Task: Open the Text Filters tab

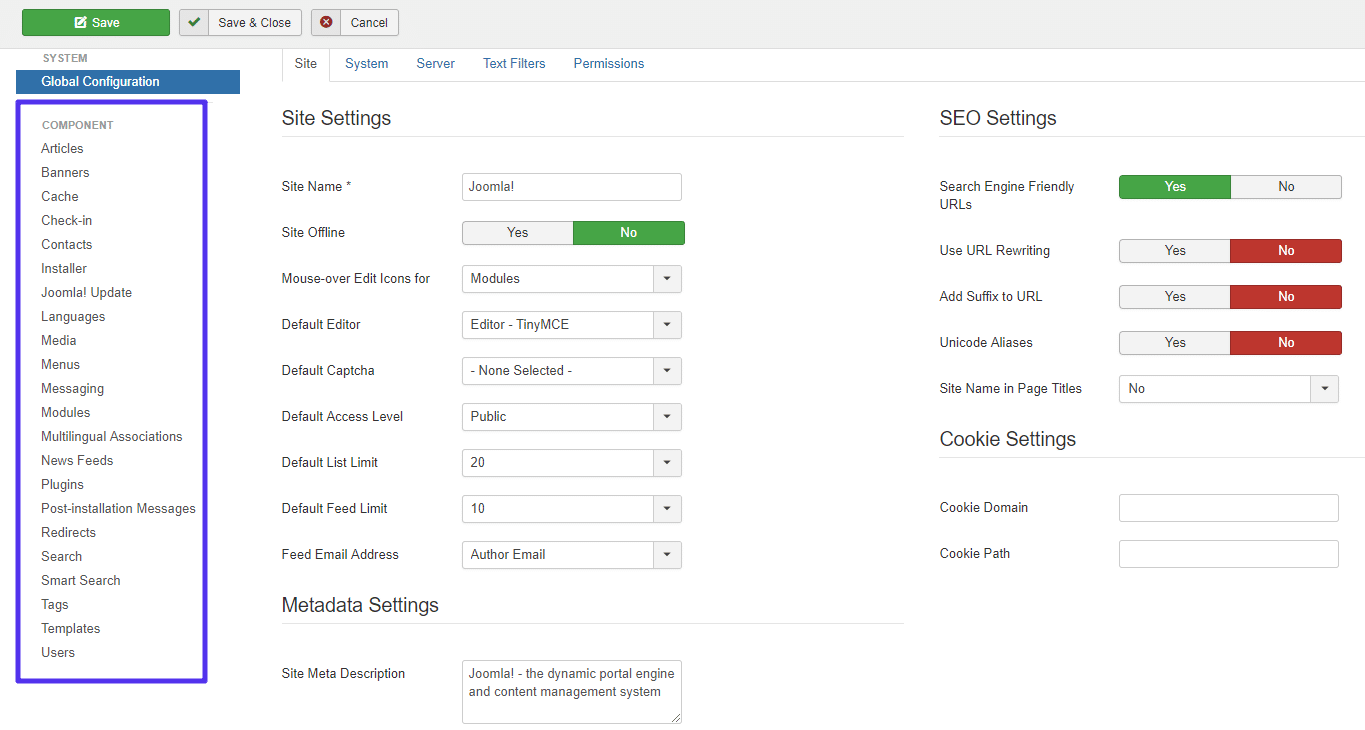Action: point(513,63)
